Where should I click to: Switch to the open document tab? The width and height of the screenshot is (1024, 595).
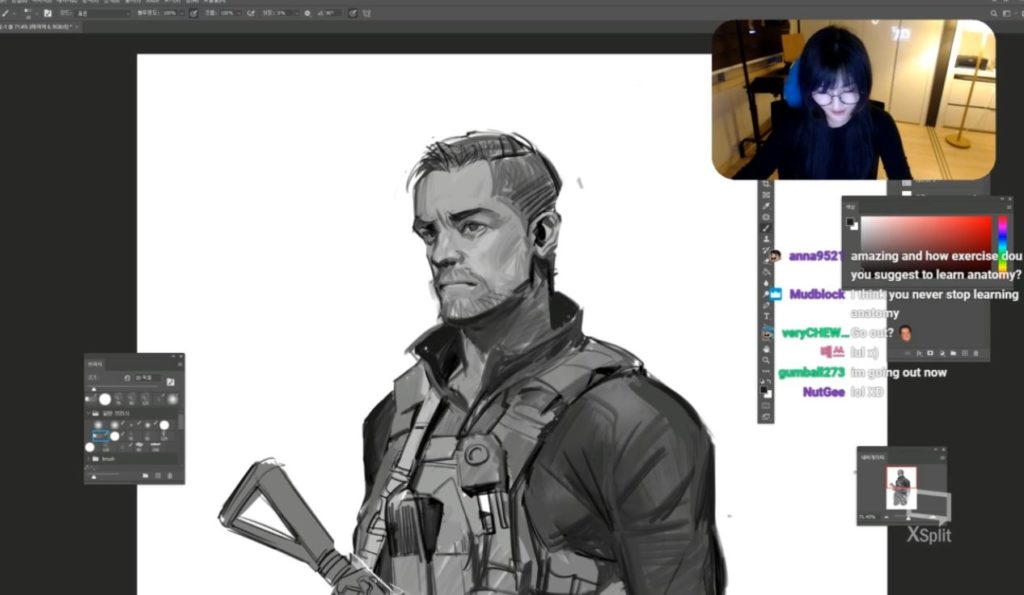coord(38,26)
